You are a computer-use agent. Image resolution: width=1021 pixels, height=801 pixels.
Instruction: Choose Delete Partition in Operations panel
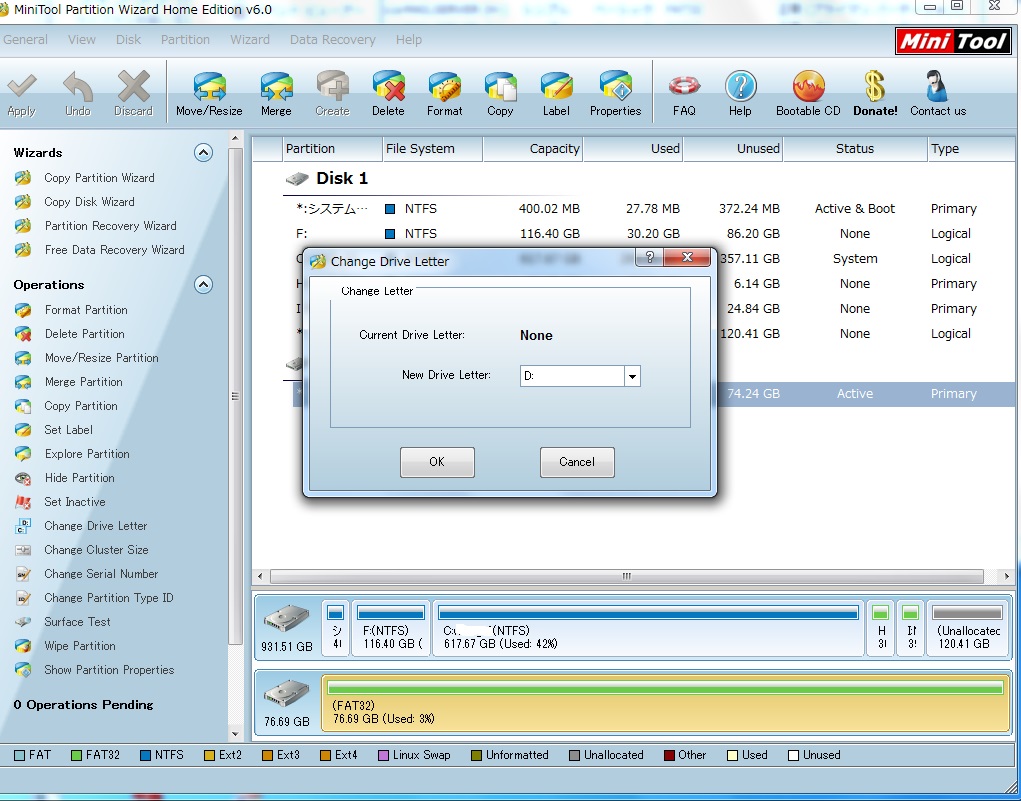[85, 334]
